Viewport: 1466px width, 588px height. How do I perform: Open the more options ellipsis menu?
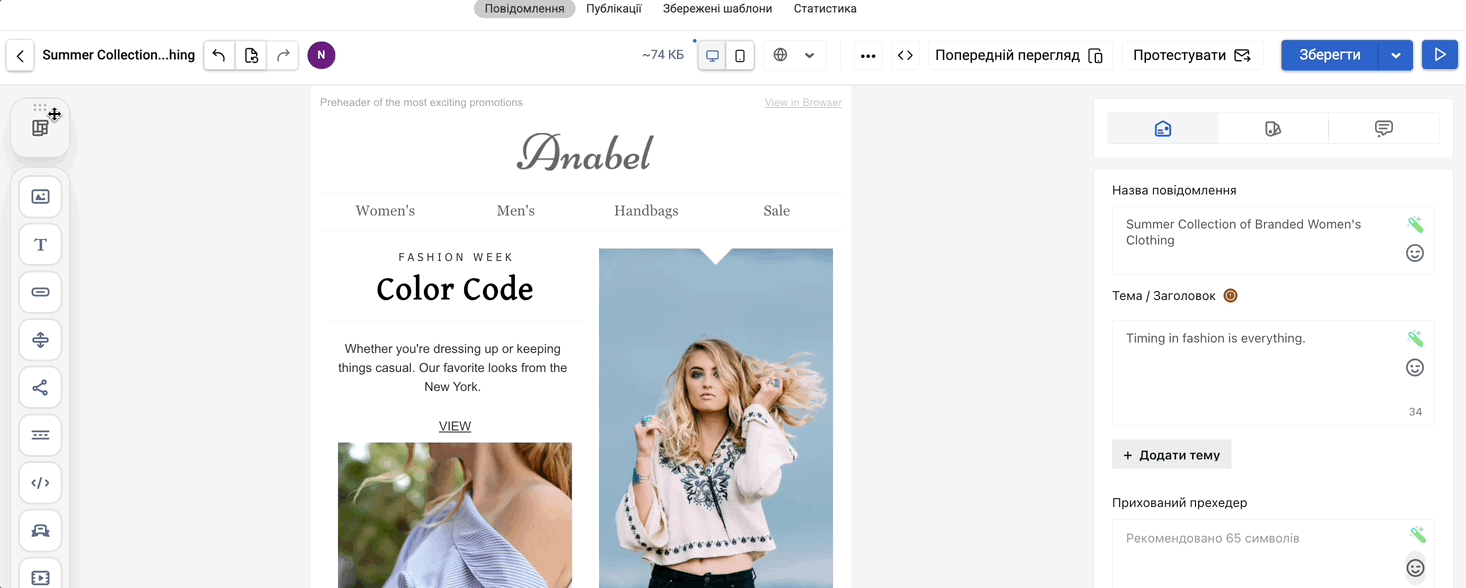pyautogui.click(x=867, y=55)
